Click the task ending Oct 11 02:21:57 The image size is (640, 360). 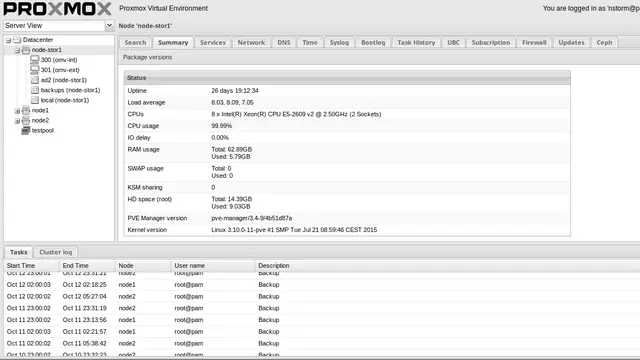(322, 332)
